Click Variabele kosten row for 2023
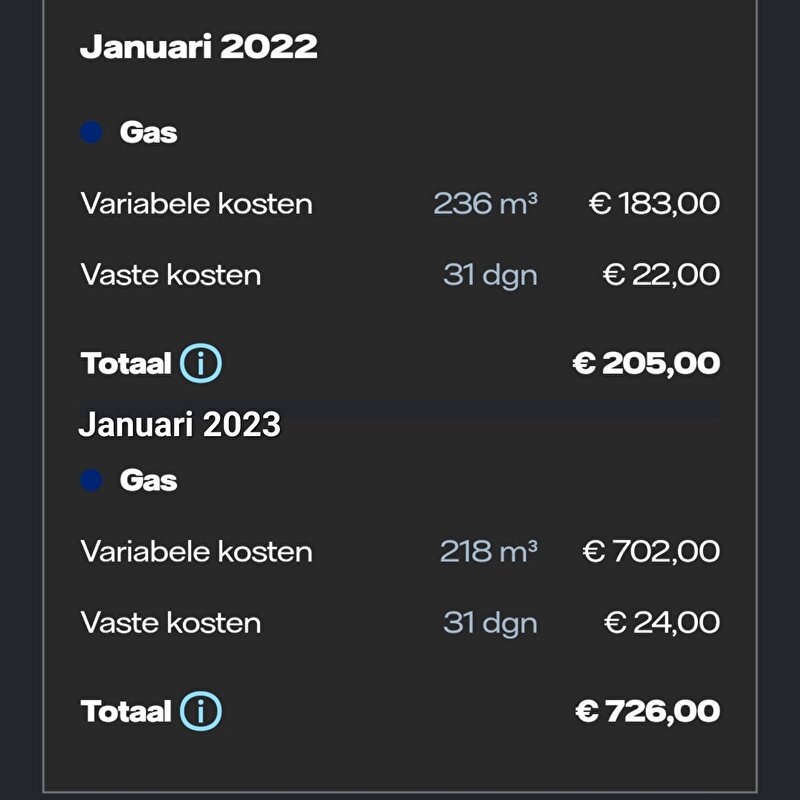Image resolution: width=800 pixels, height=800 pixels. pyautogui.click(x=400, y=552)
